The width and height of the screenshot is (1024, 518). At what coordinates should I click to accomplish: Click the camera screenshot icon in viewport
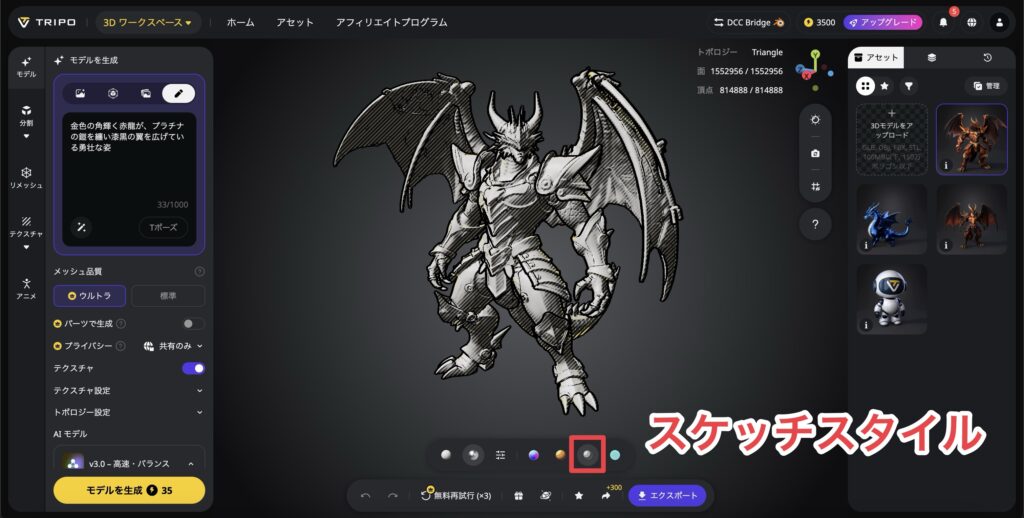point(815,153)
